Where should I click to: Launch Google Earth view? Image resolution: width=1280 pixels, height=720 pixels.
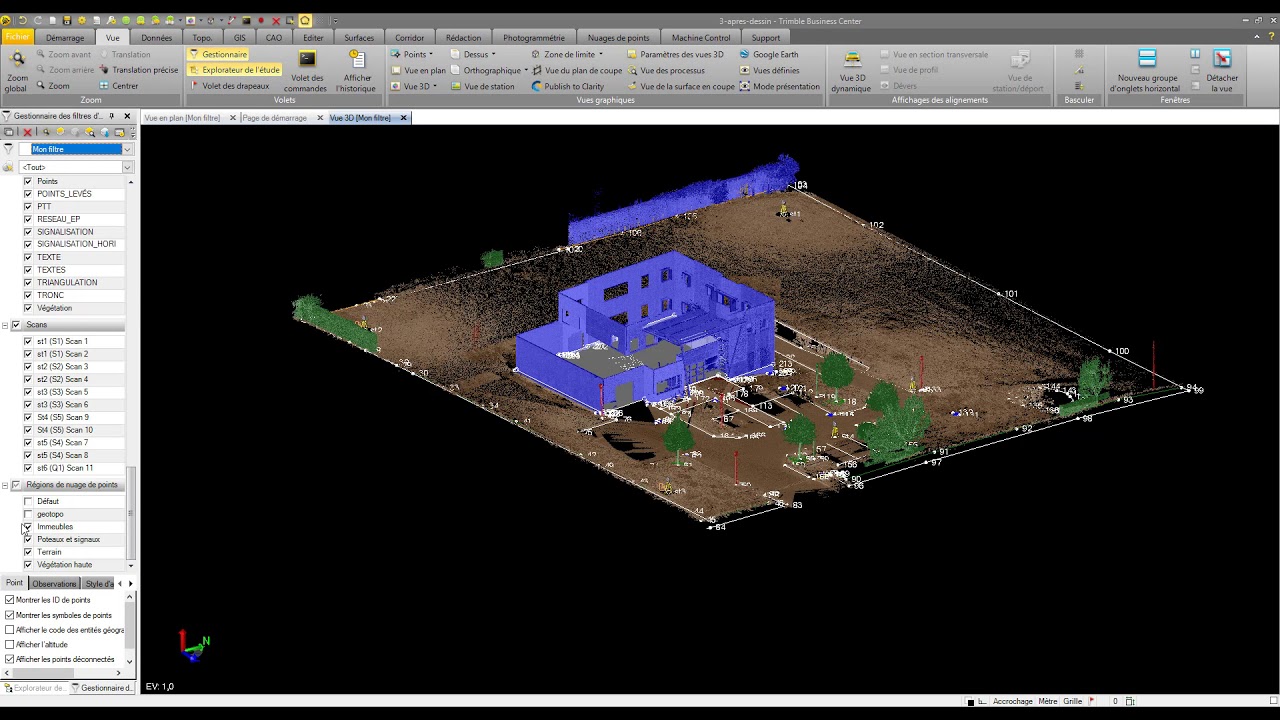pos(769,54)
